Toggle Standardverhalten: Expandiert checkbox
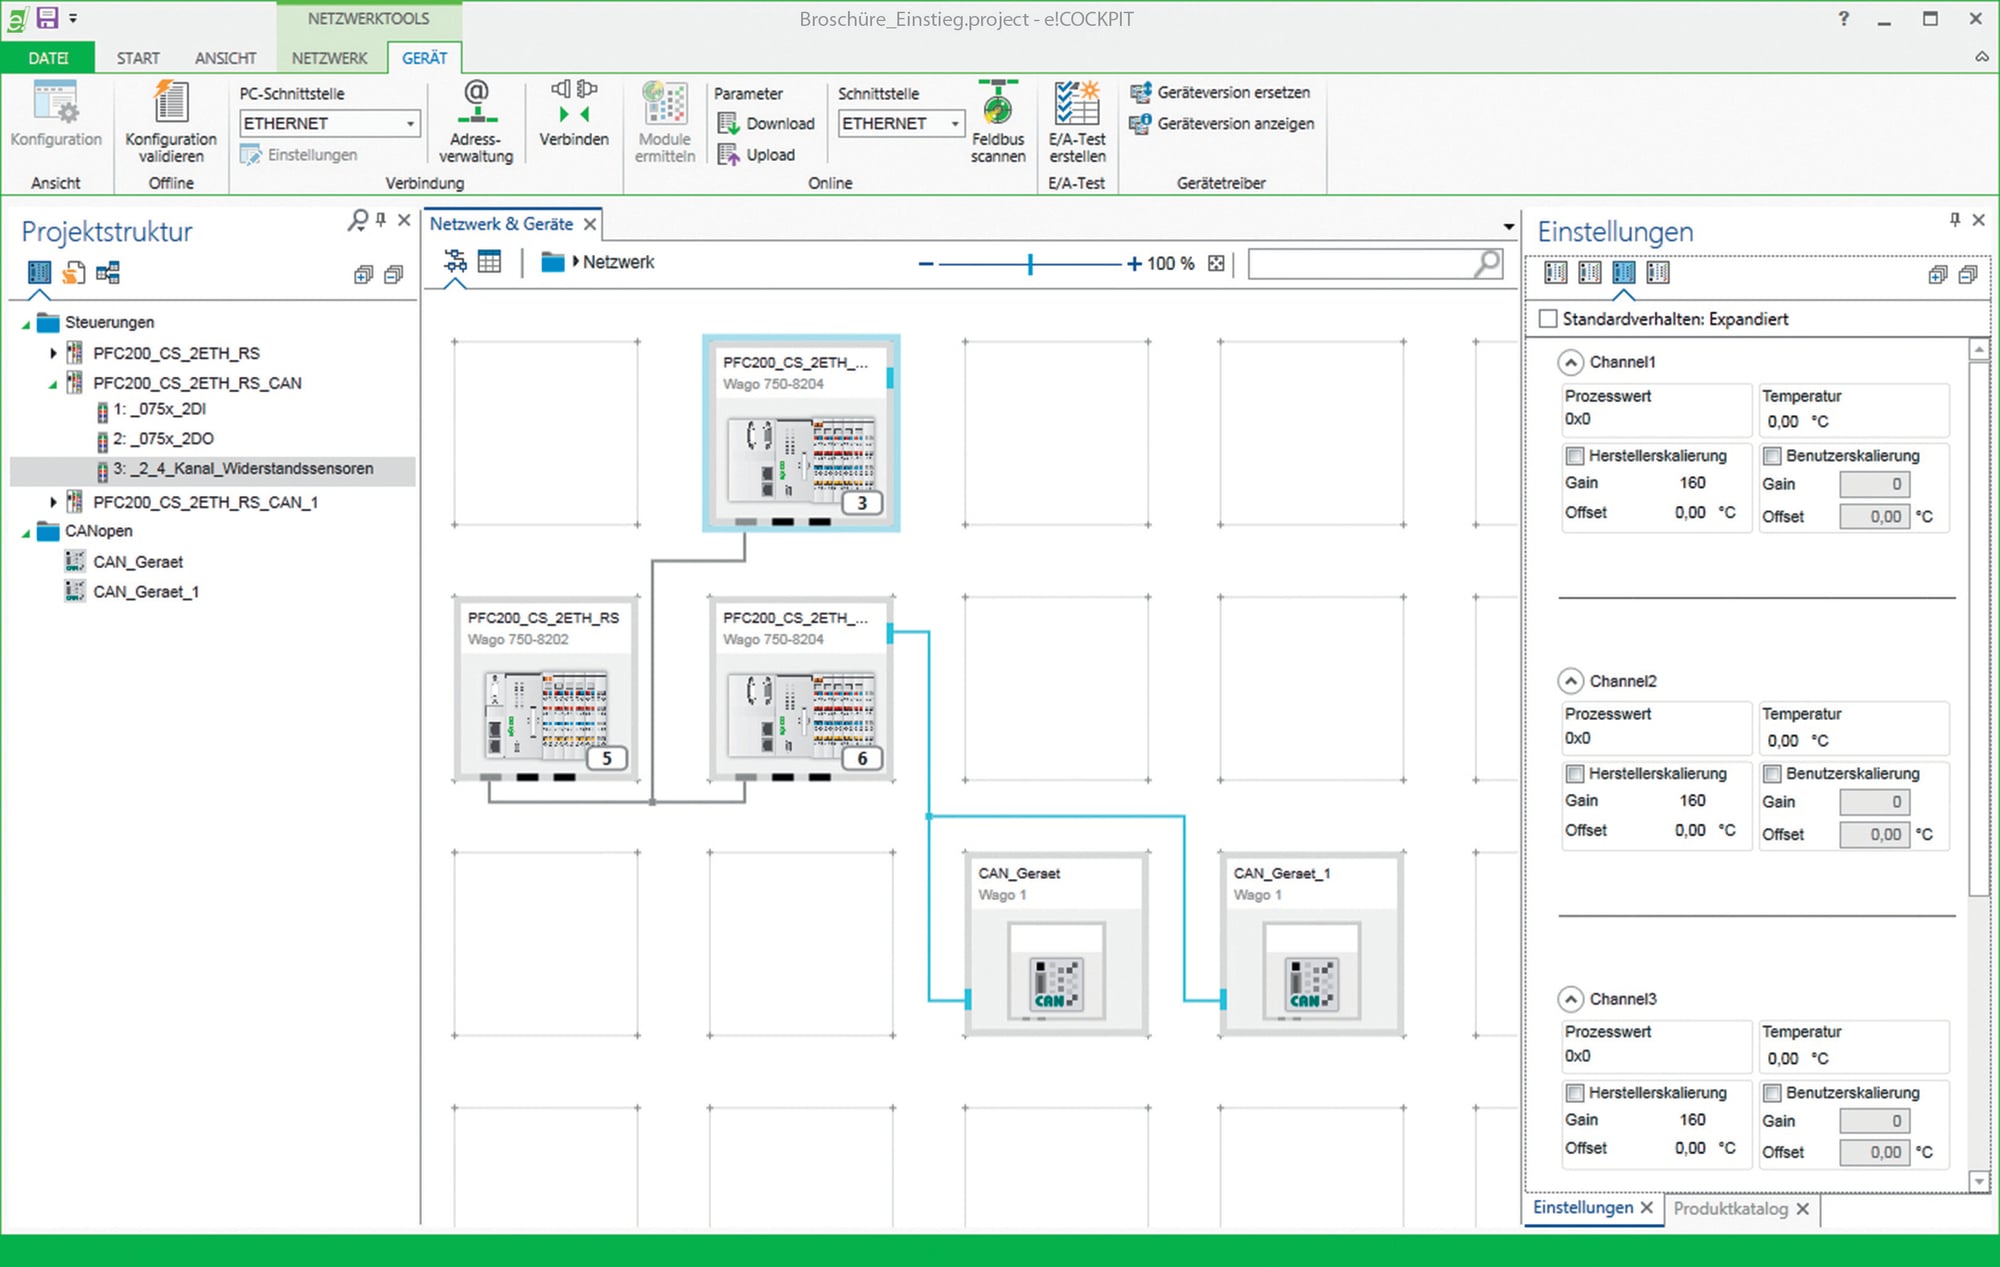 pos(1548,318)
